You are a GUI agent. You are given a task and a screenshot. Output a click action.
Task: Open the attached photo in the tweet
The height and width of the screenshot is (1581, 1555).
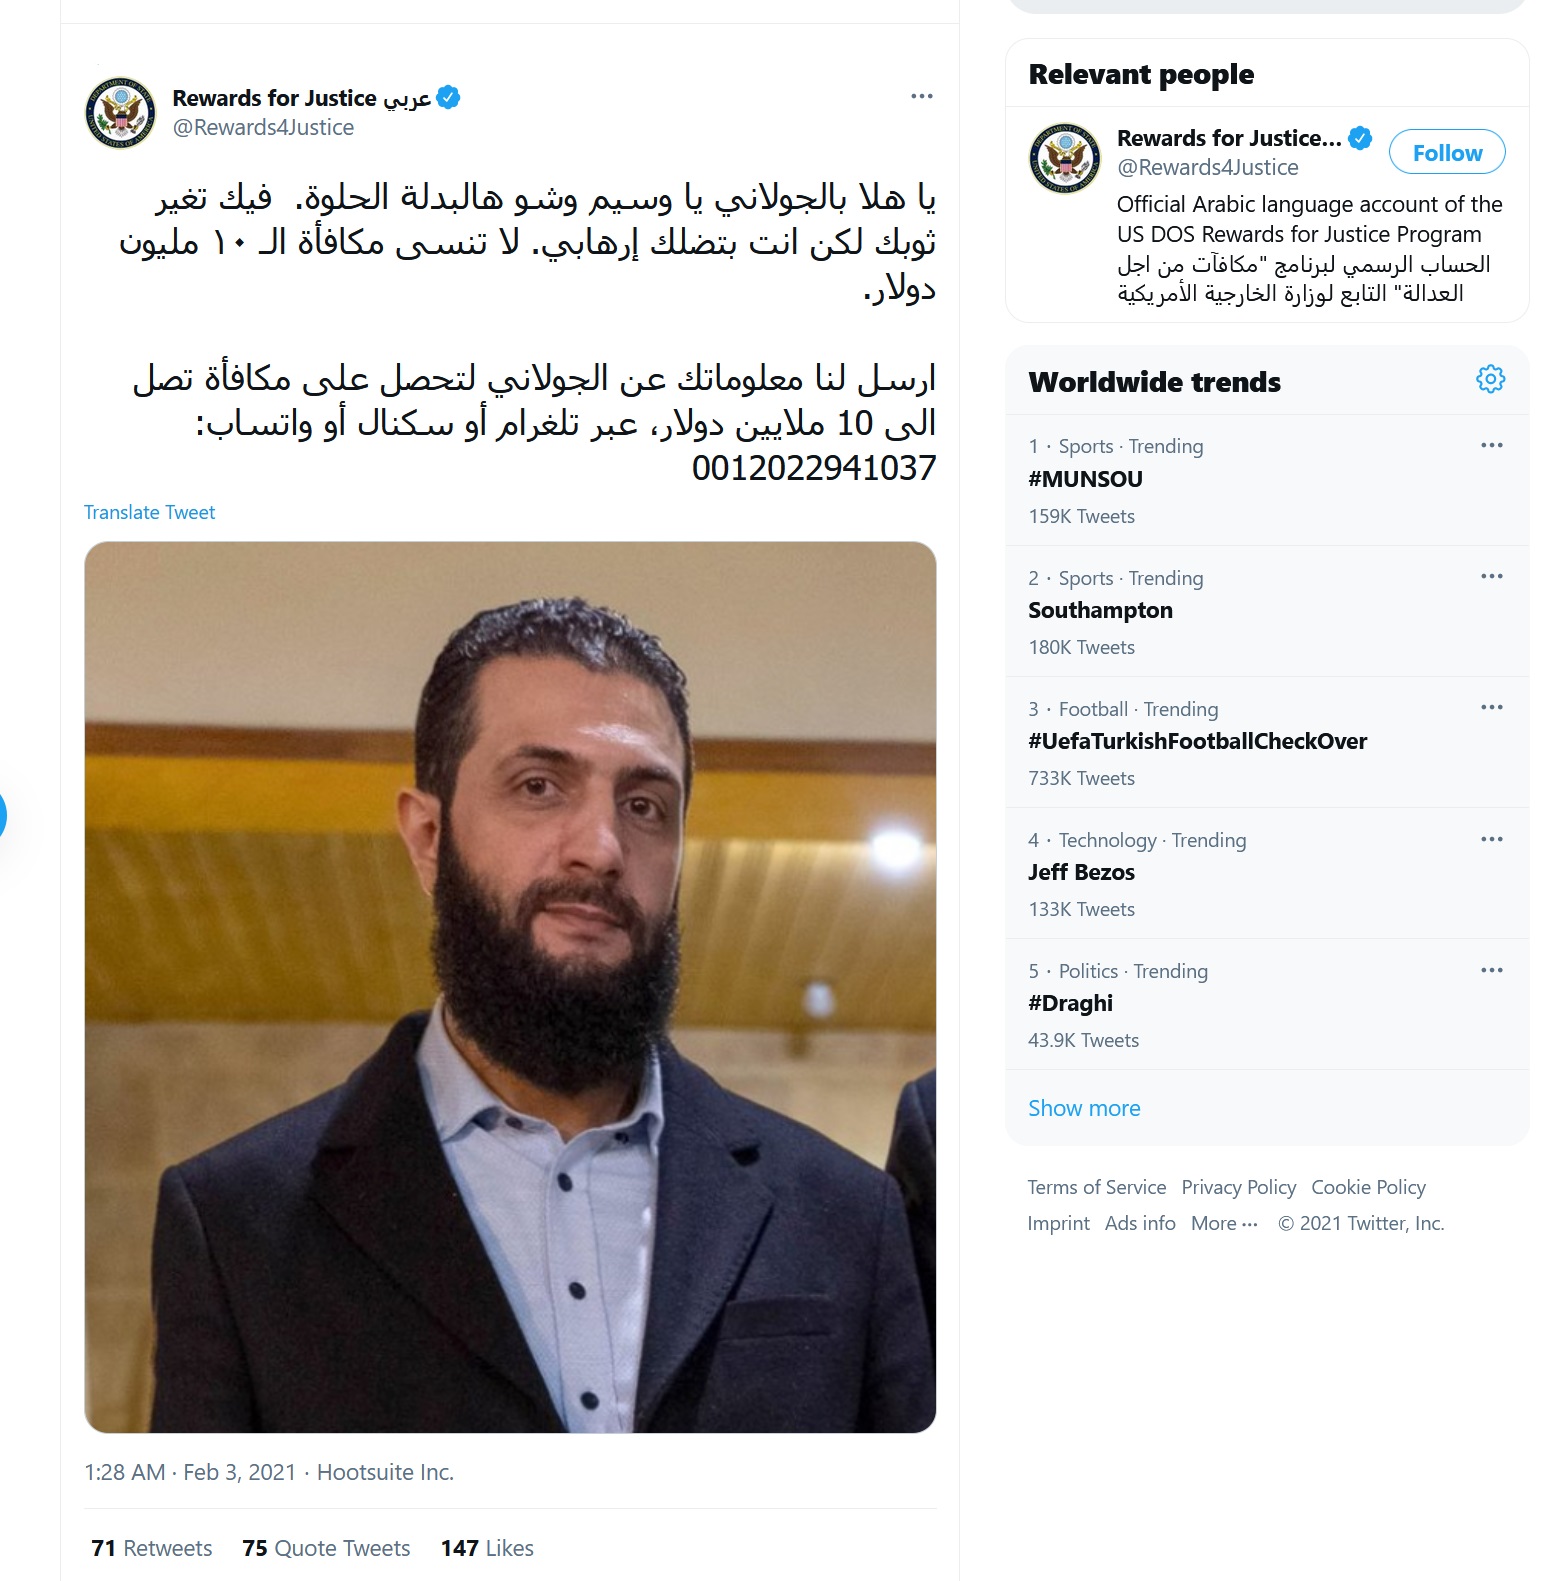[x=510, y=987]
